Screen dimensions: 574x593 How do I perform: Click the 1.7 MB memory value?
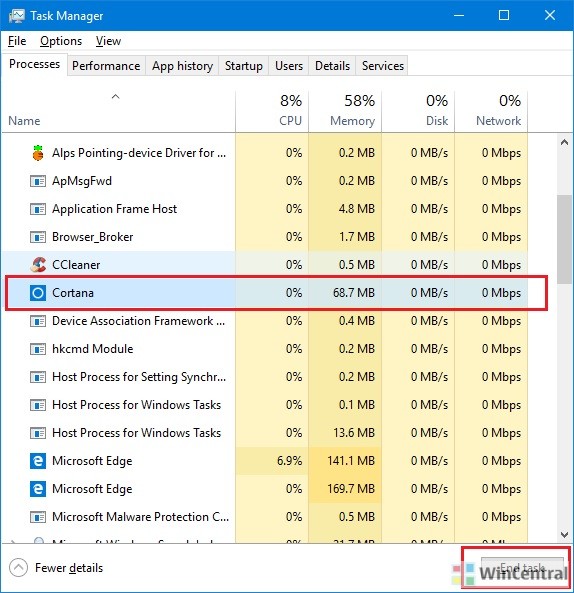(357, 237)
